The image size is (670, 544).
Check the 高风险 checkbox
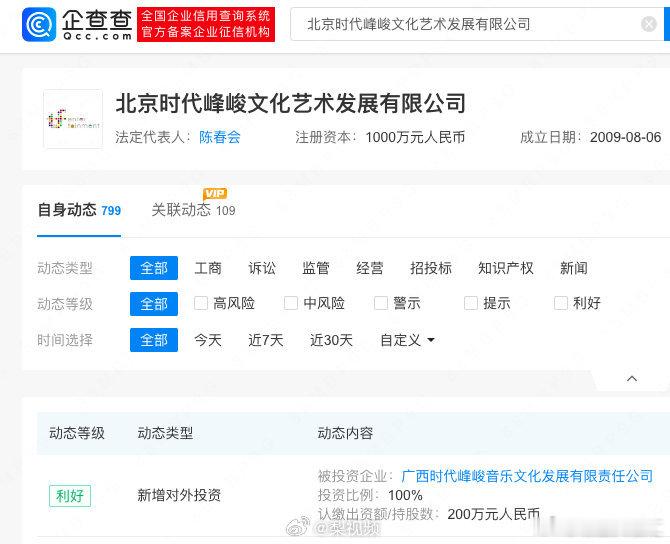tap(201, 303)
